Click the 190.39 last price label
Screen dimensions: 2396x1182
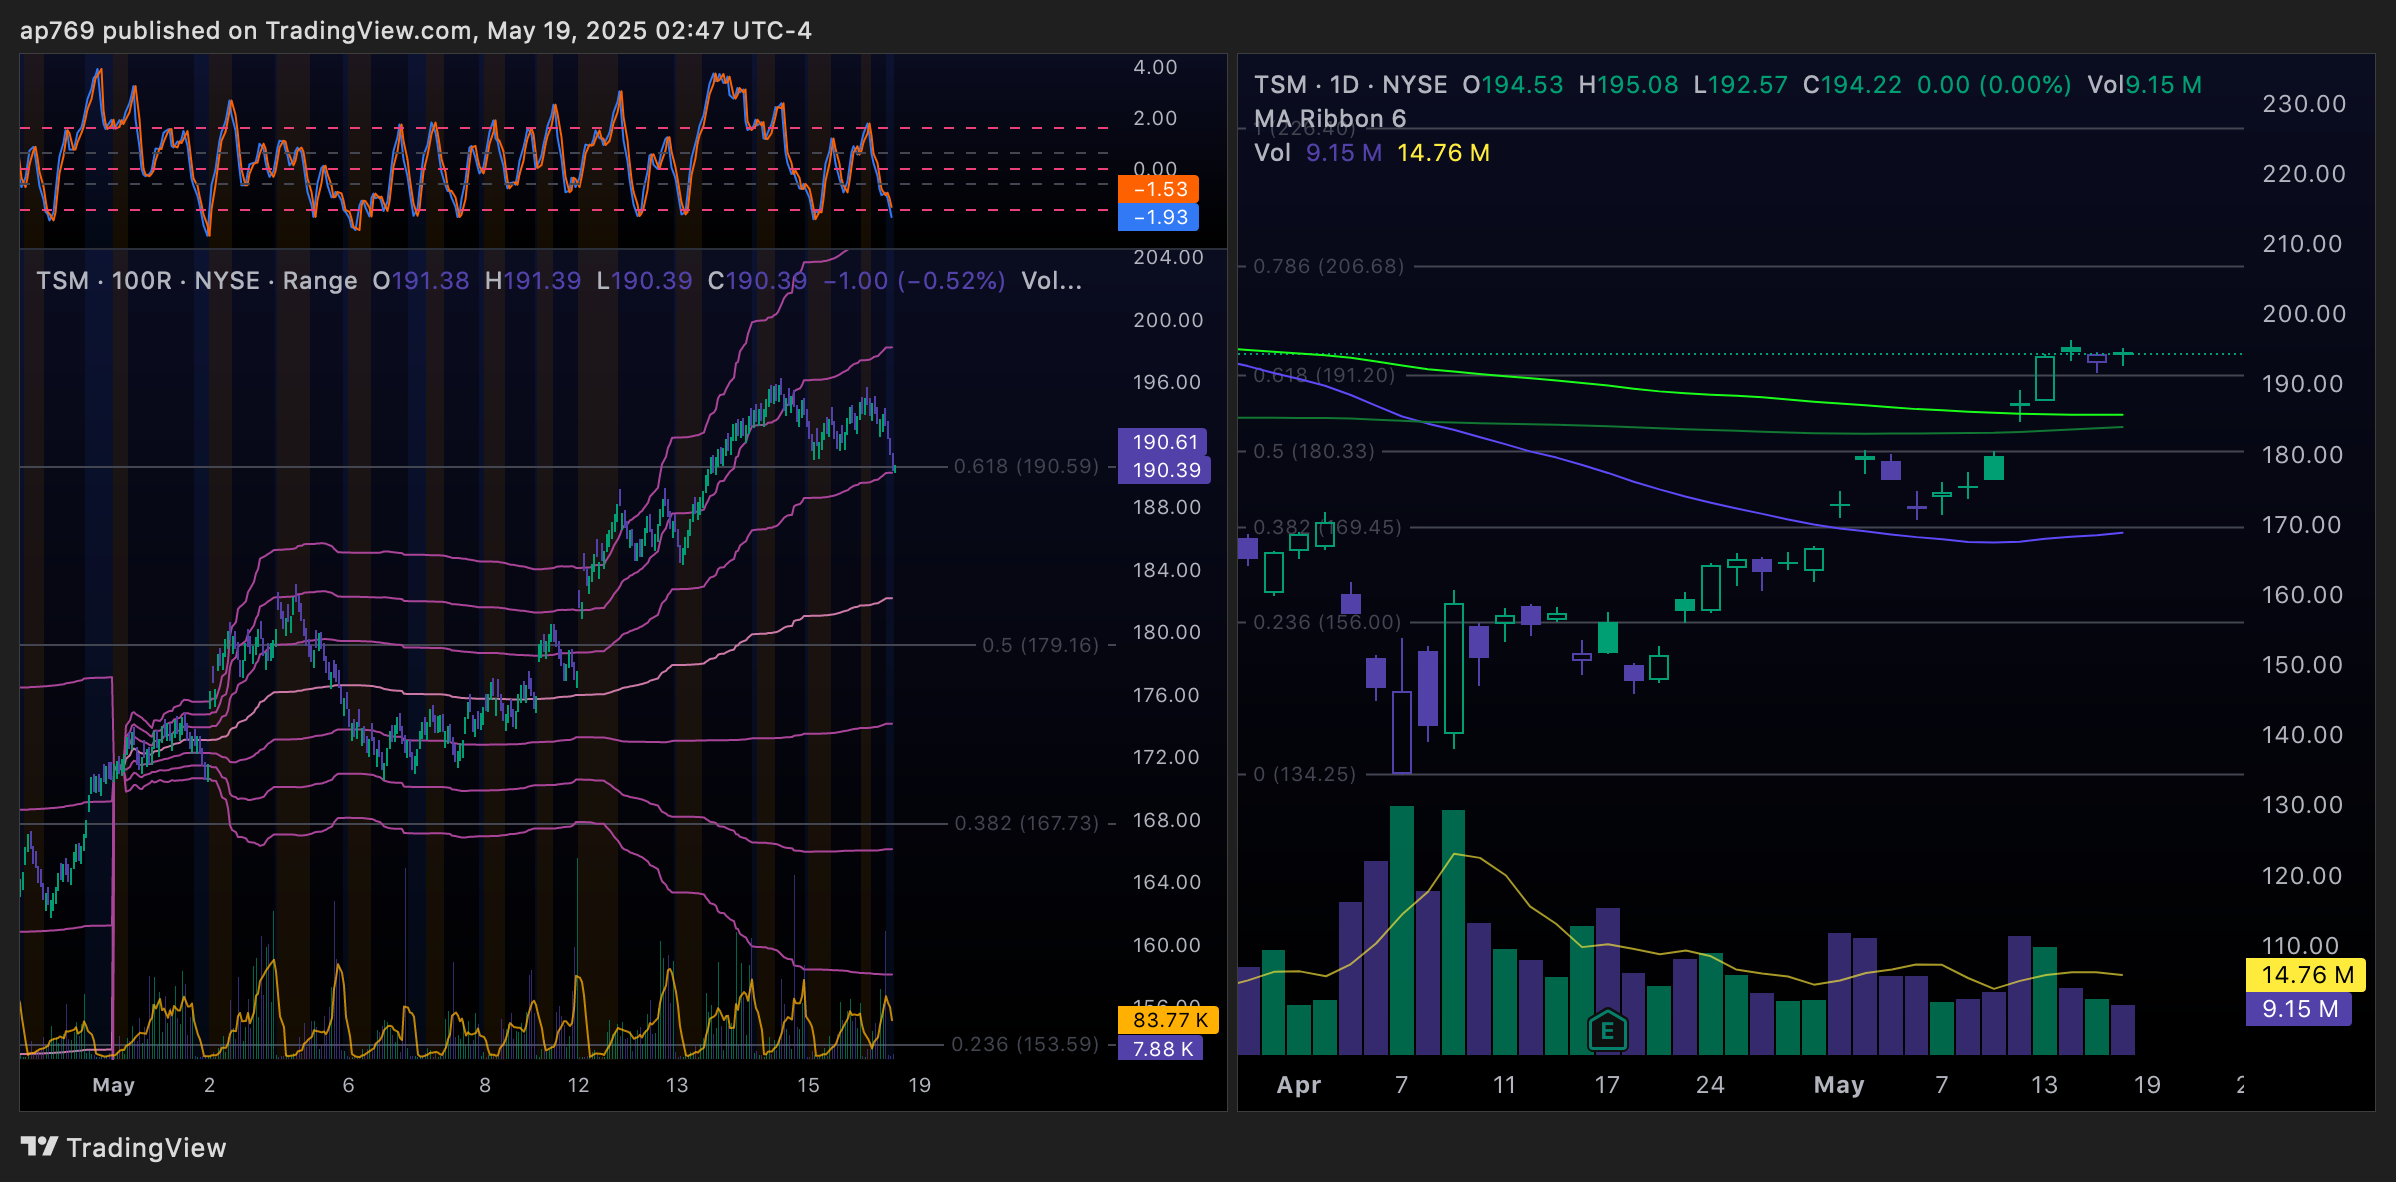pyautogui.click(x=1165, y=470)
